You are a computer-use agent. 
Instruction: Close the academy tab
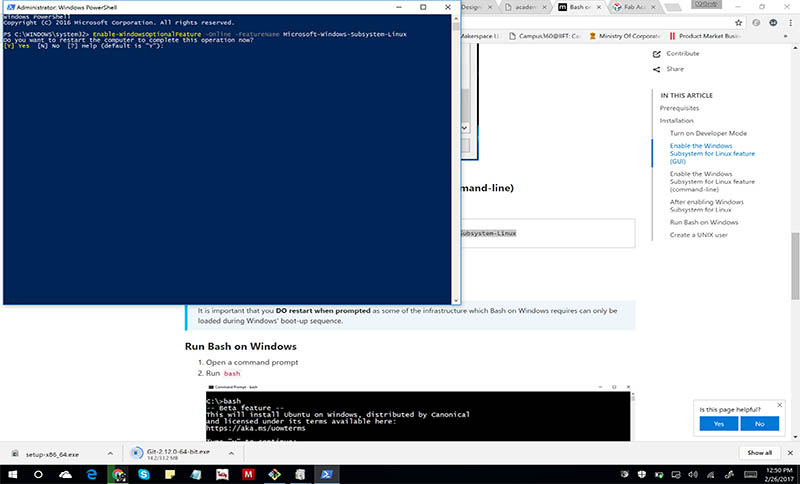click(x=544, y=7)
